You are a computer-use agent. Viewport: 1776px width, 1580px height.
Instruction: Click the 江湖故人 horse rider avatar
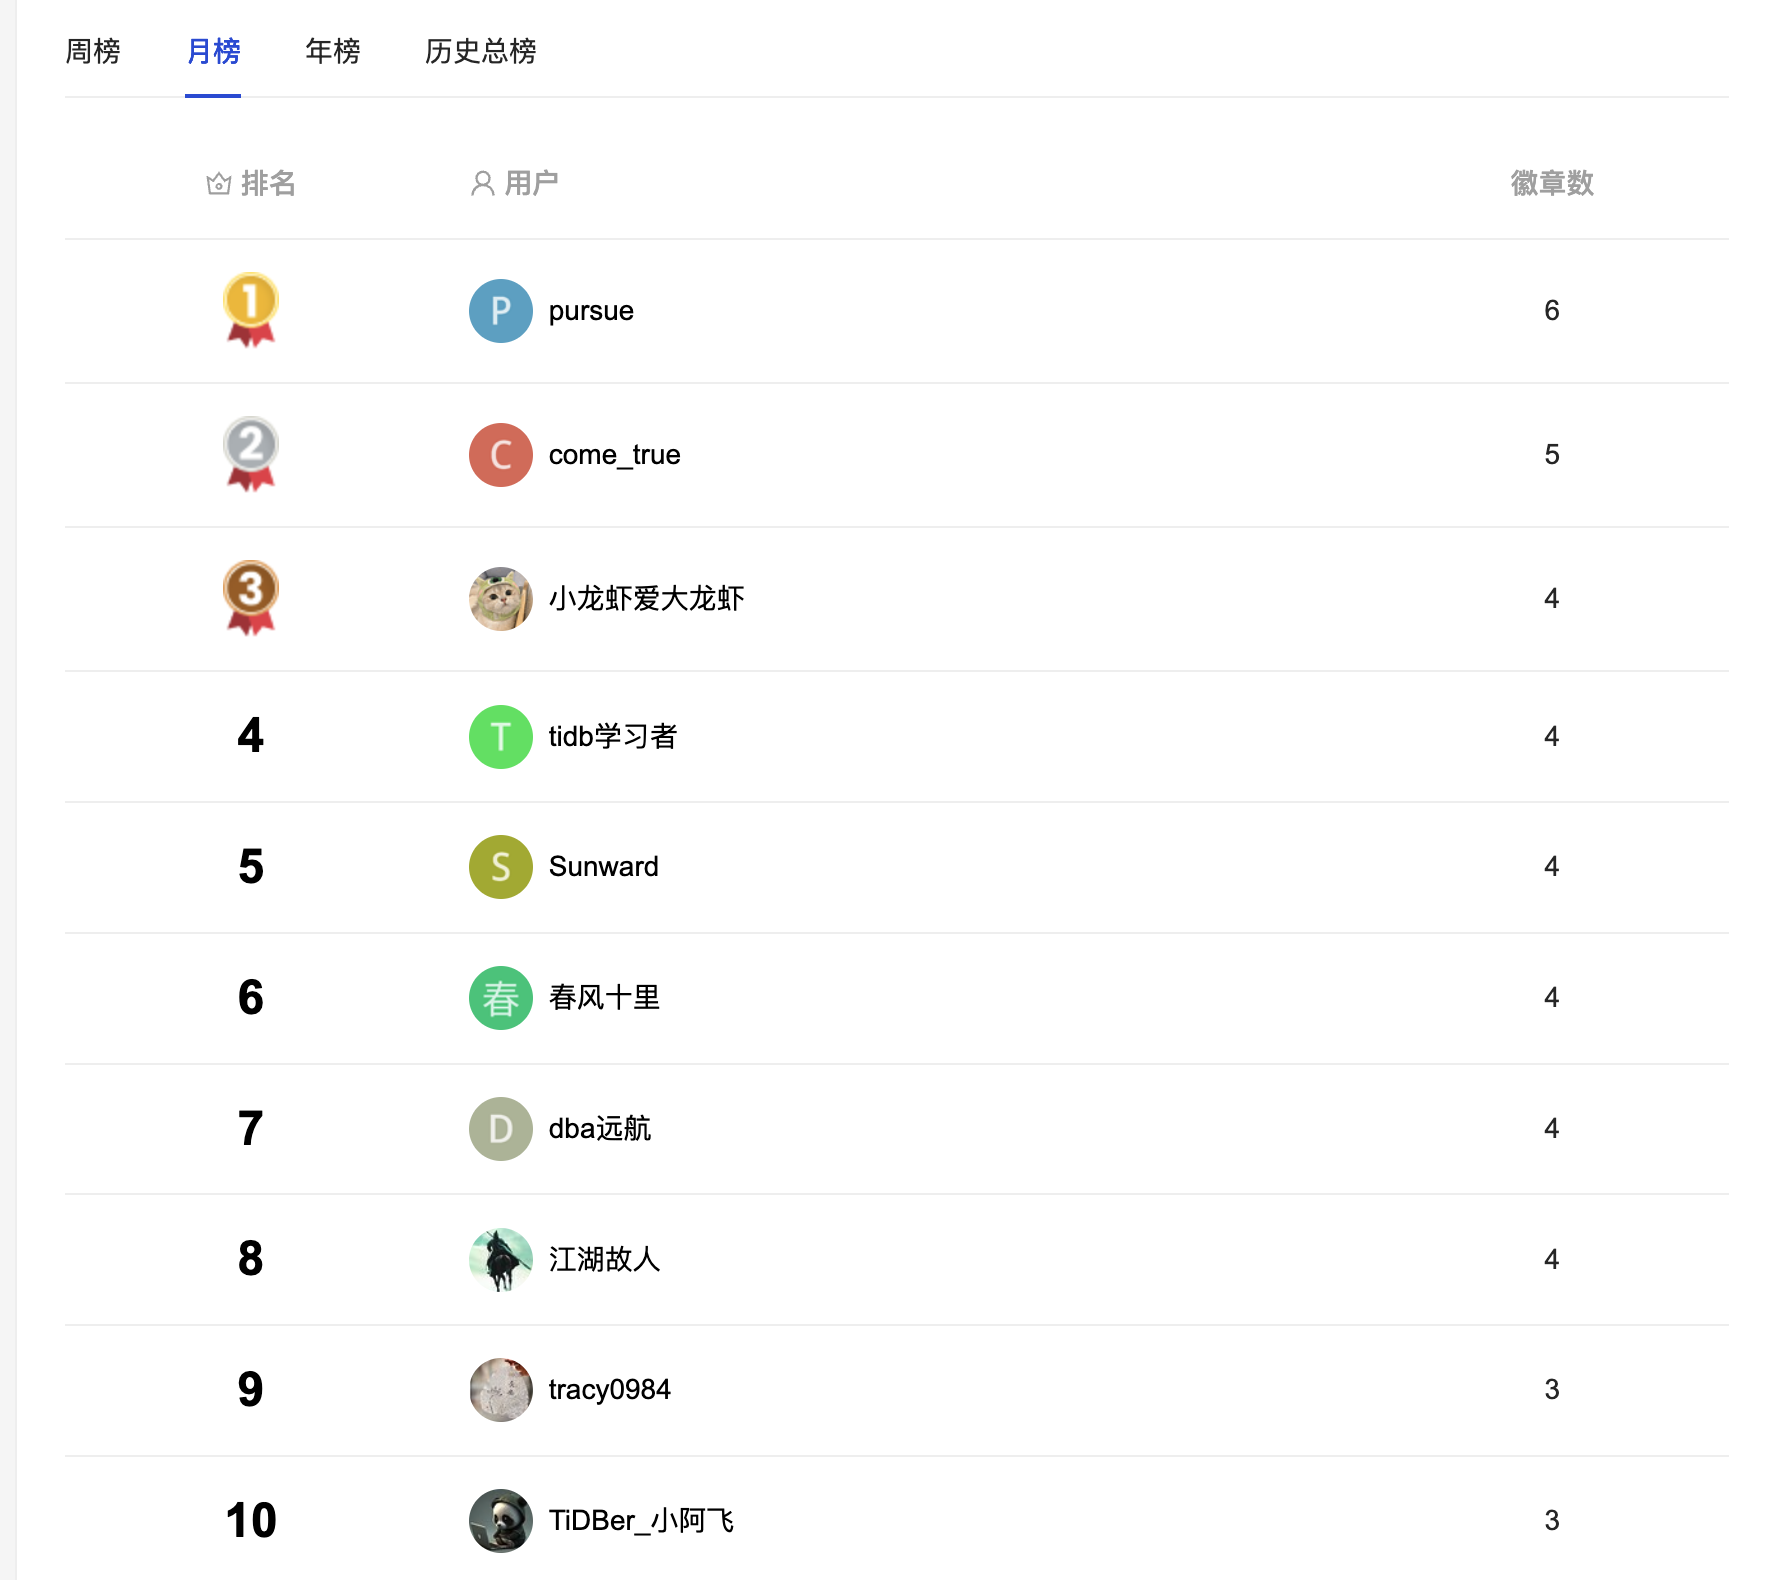point(500,1260)
